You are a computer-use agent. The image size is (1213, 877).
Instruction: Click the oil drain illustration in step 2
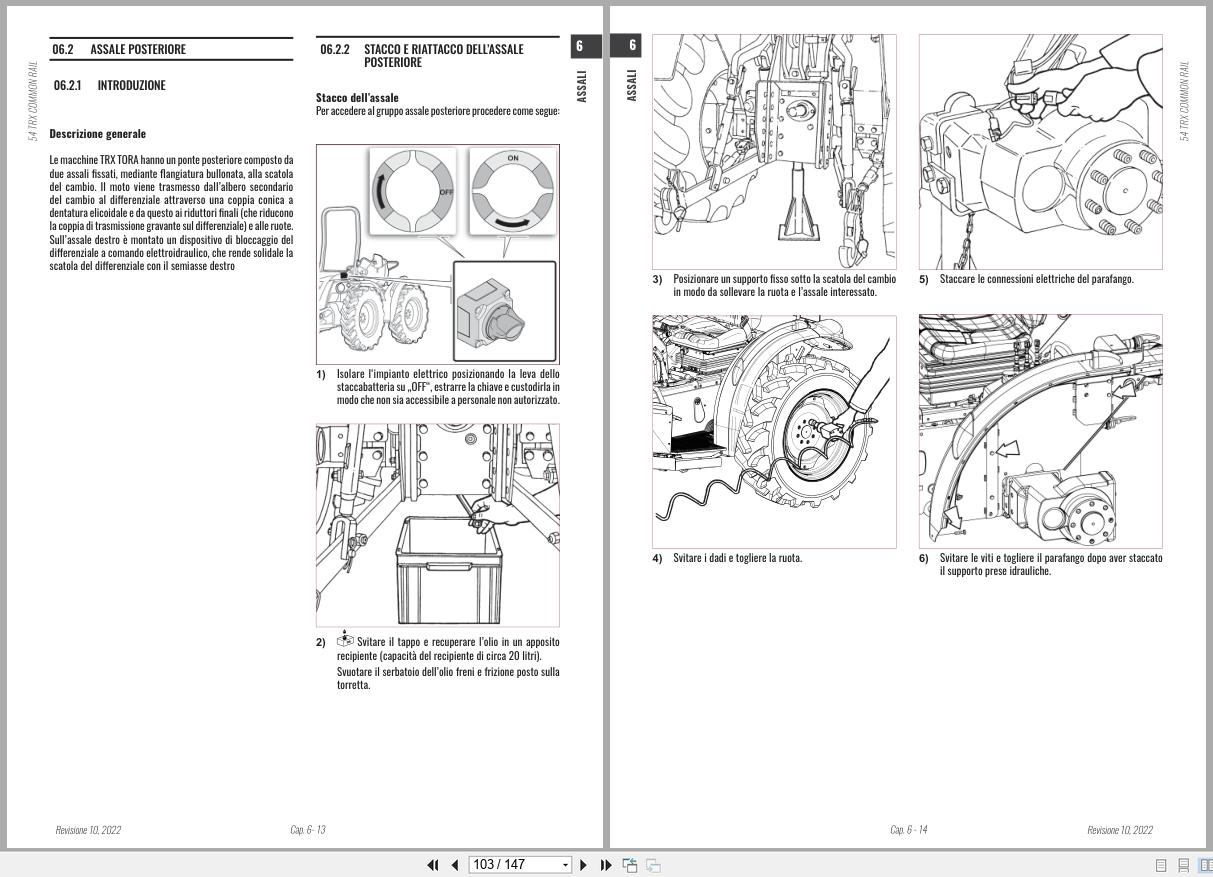[437, 524]
